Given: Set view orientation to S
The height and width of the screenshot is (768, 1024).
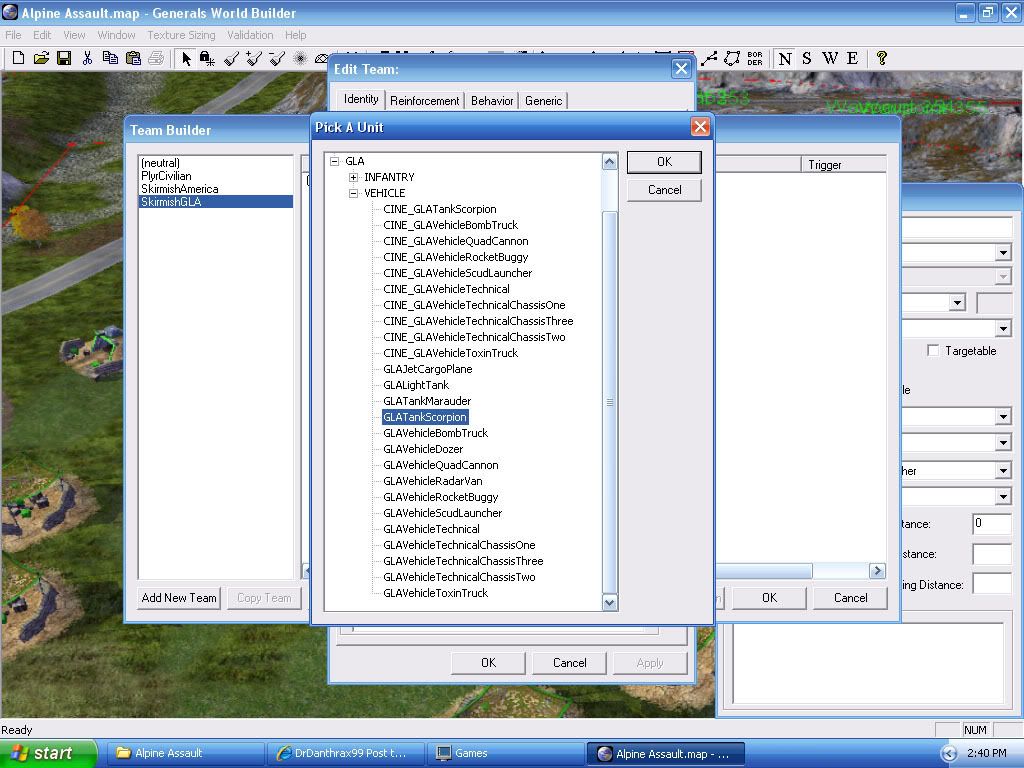Looking at the screenshot, I should pos(807,59).
